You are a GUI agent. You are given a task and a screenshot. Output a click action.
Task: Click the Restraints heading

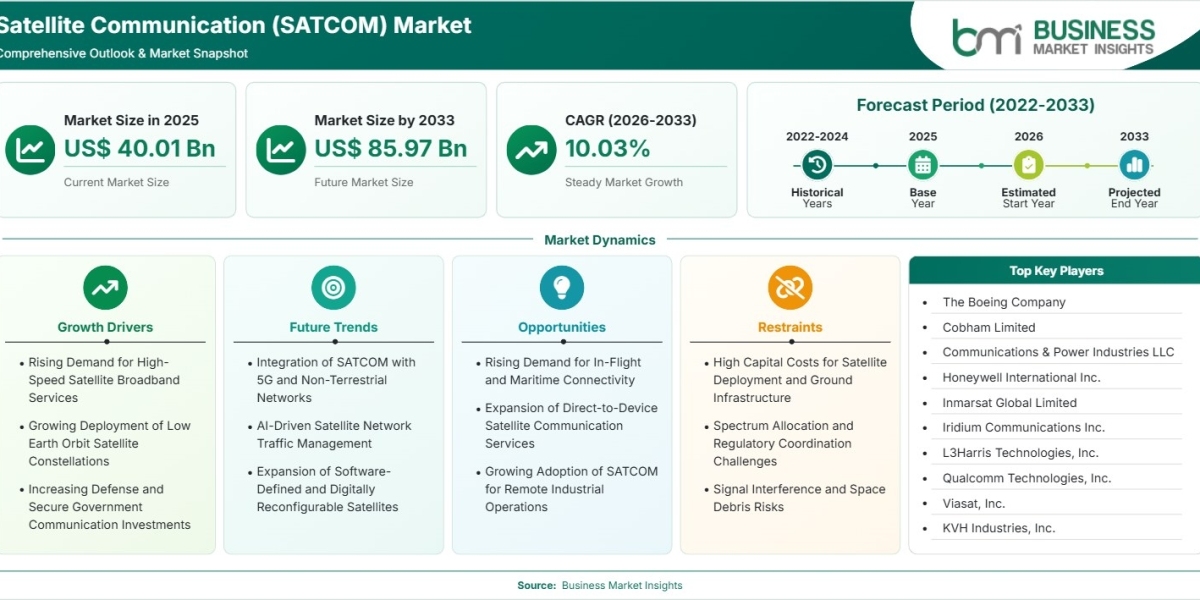(790, 327)
